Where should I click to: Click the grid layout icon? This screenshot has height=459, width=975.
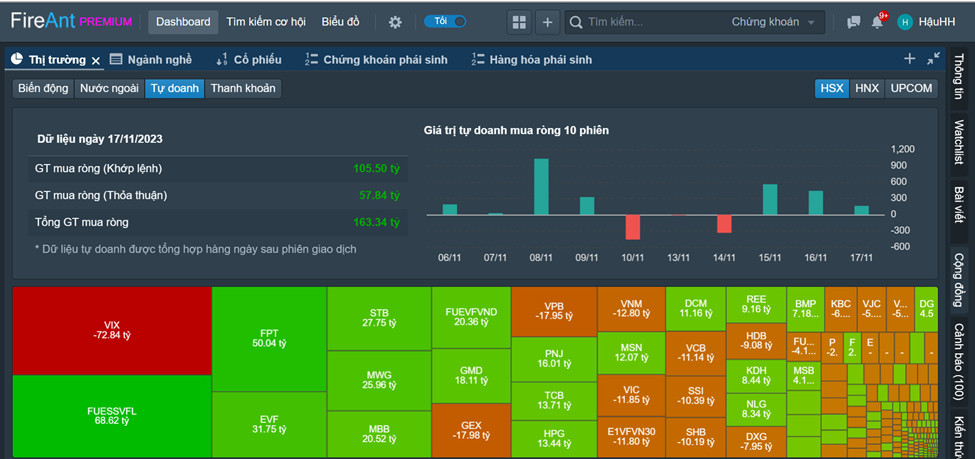pos(519,22)
